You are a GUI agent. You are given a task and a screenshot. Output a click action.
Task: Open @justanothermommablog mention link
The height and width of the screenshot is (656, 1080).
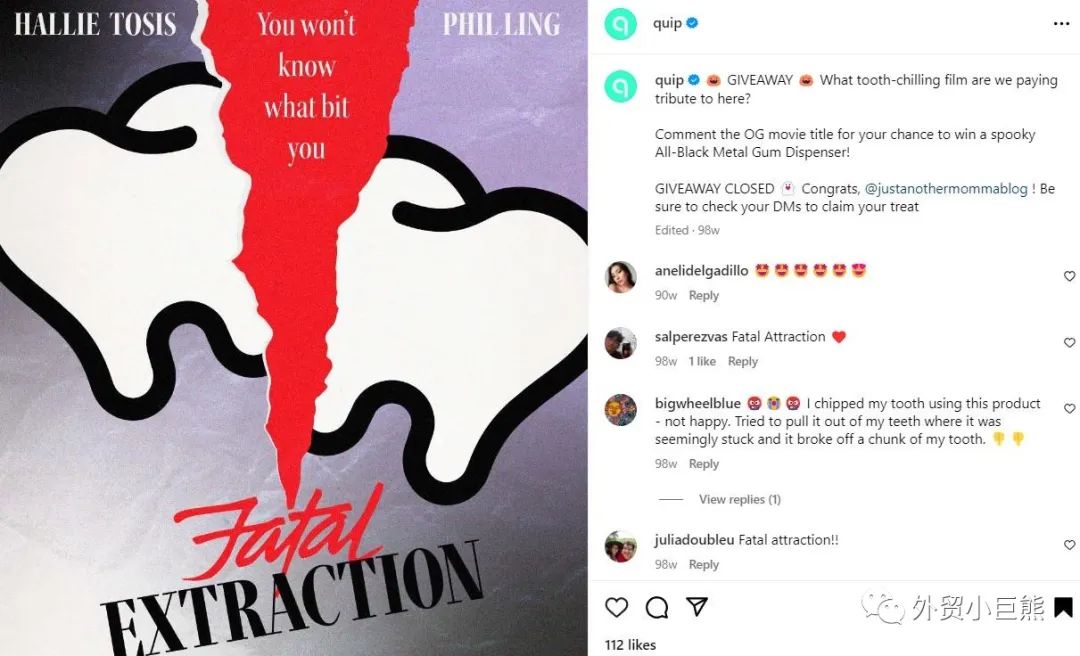coord(946,189)
